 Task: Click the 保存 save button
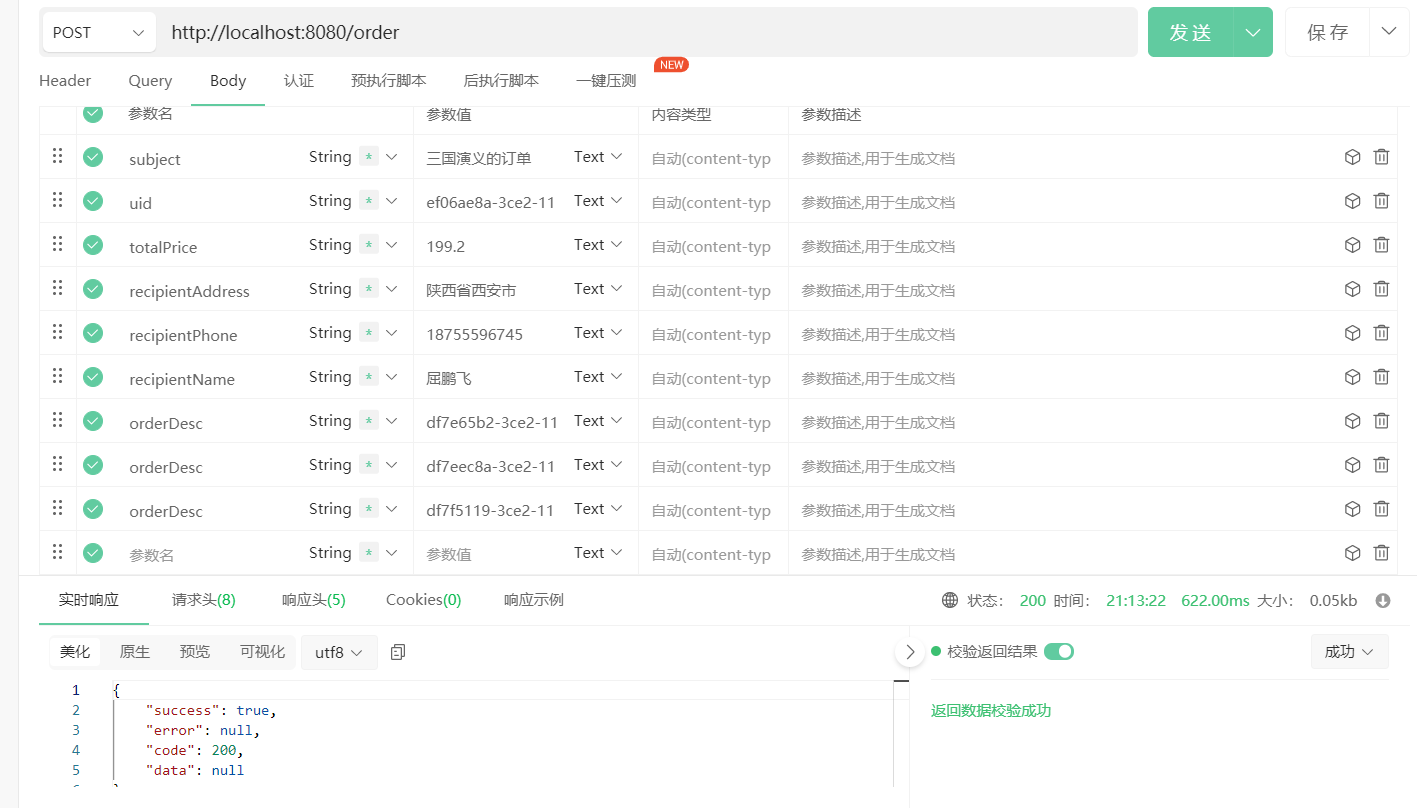[1328, 32]
